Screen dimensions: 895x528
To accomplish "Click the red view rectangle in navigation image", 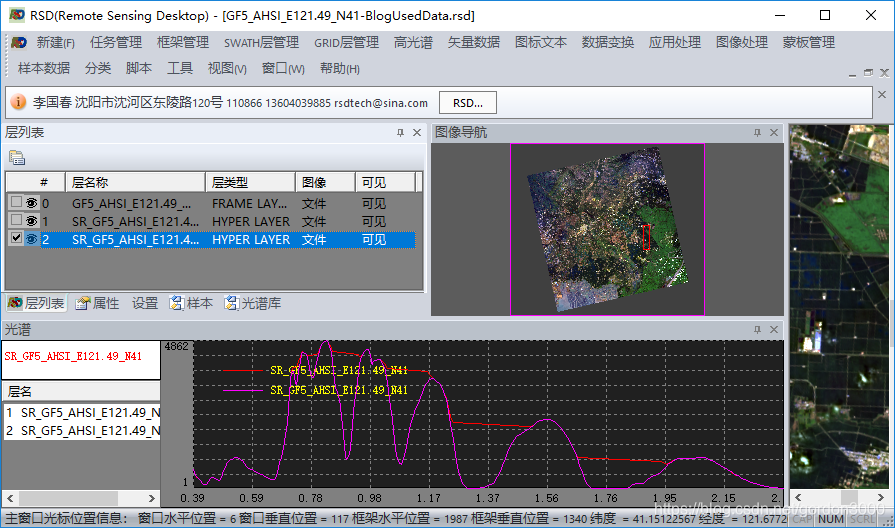I will click(647, 237).
